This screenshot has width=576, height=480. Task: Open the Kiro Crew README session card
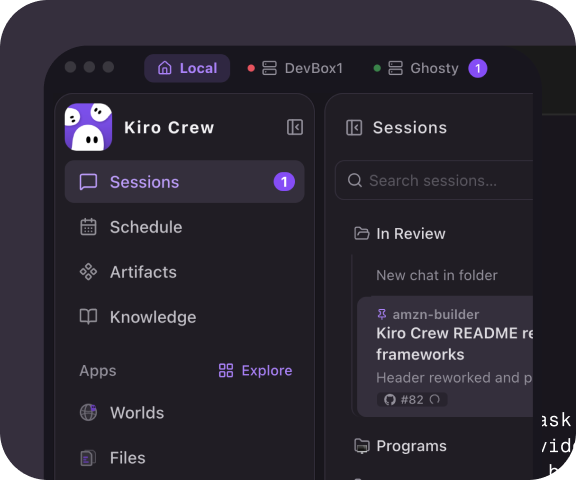(445, 356)
